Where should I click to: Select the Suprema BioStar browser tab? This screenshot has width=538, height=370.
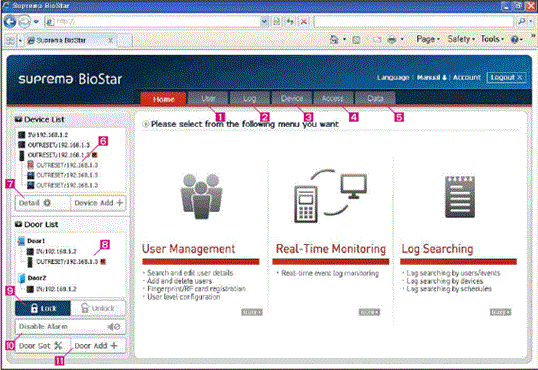tap(70, 41)
